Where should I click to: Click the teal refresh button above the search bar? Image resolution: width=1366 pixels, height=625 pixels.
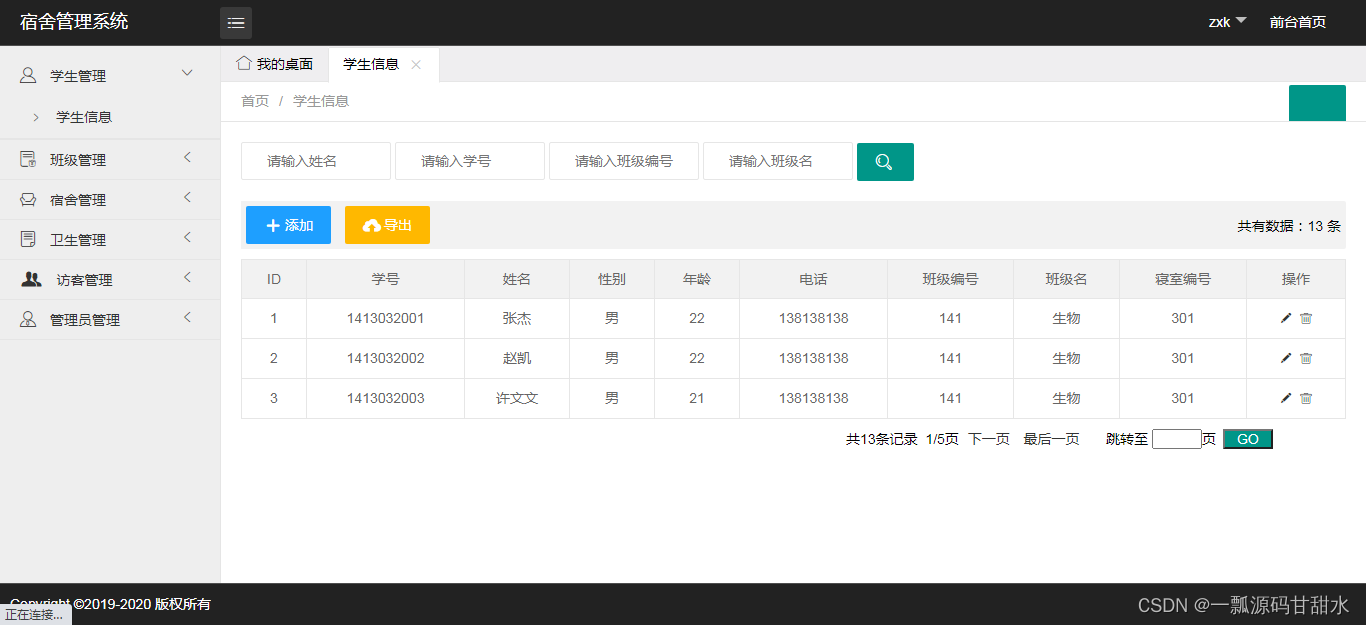(1317, 102)
